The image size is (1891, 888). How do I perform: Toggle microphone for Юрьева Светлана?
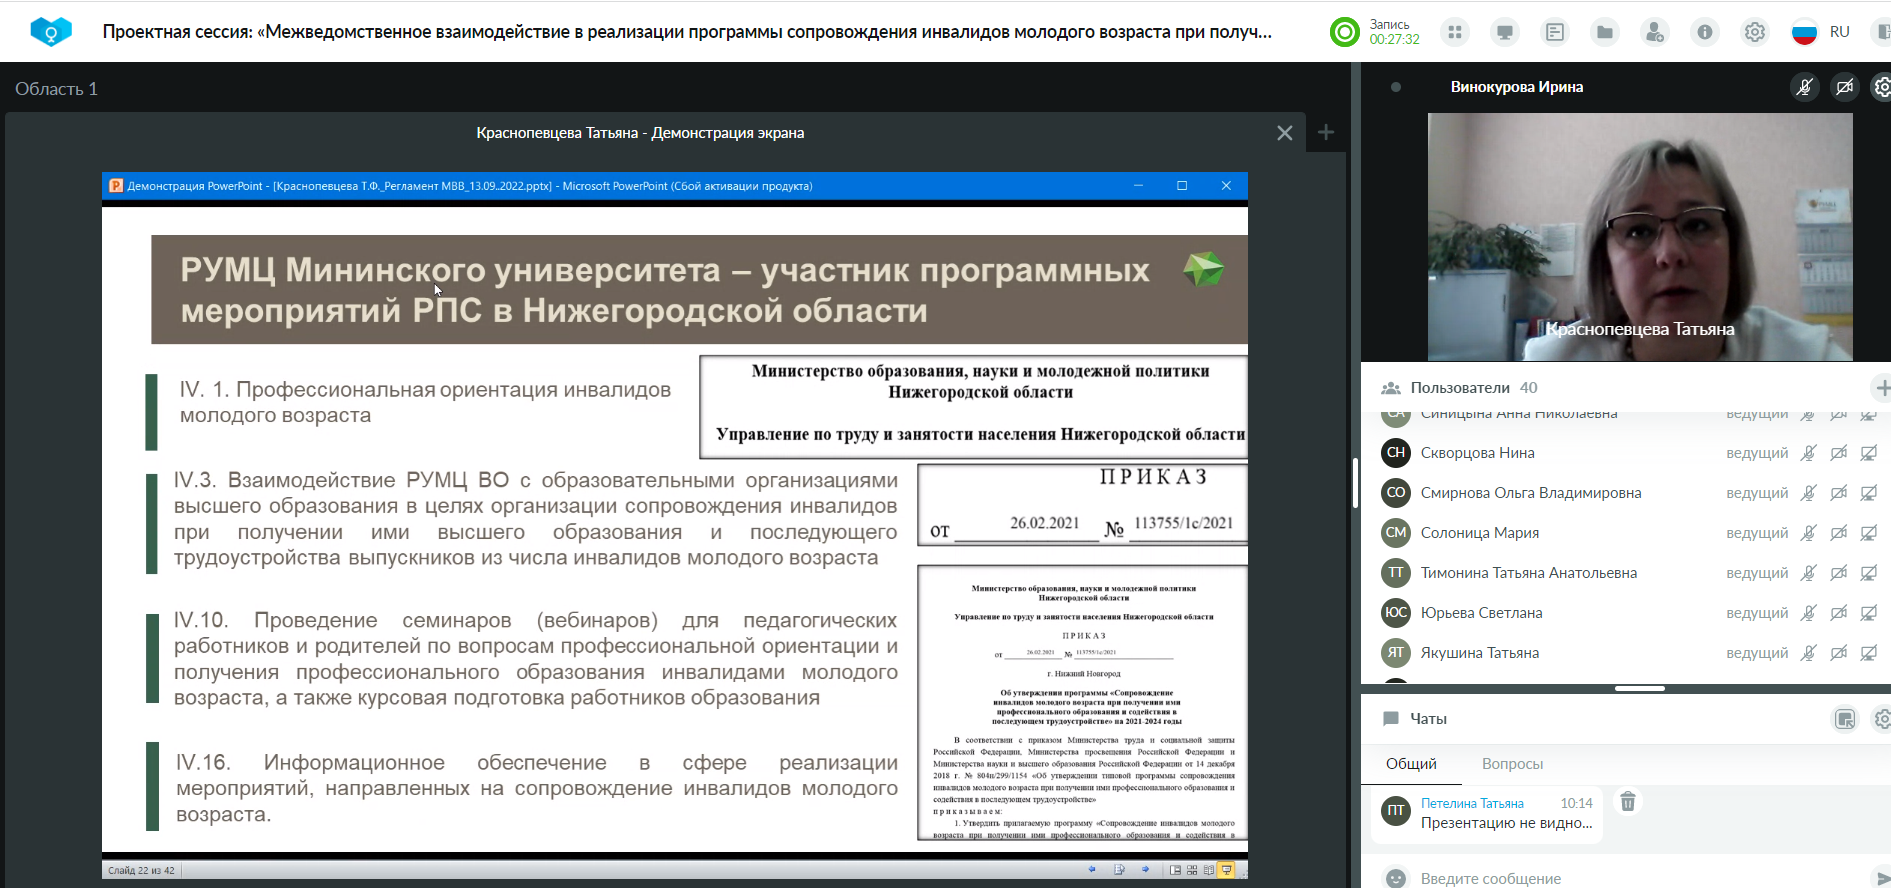click(1808, 613)
